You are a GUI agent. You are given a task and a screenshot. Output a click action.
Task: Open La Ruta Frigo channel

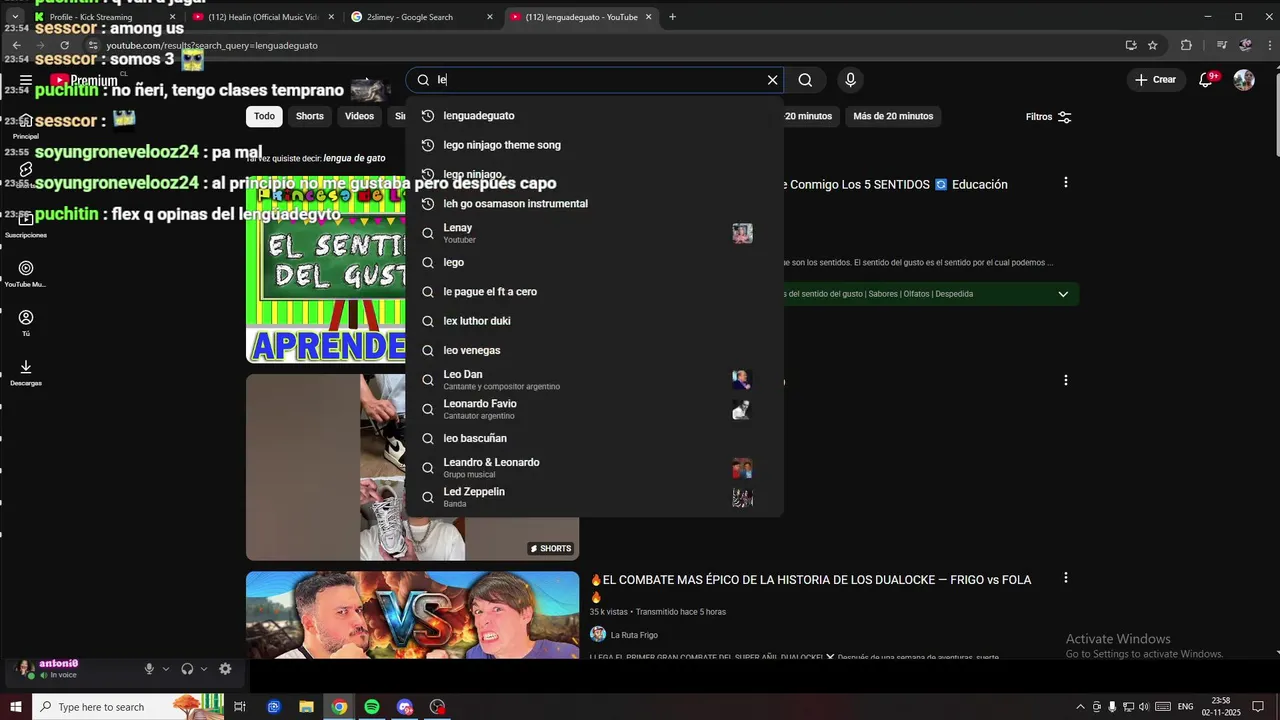pos(634,635)
